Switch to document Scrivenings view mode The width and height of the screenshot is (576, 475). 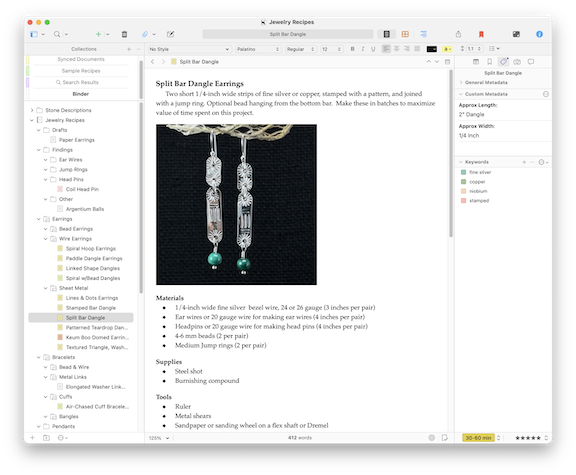click(x=386, y=34)
